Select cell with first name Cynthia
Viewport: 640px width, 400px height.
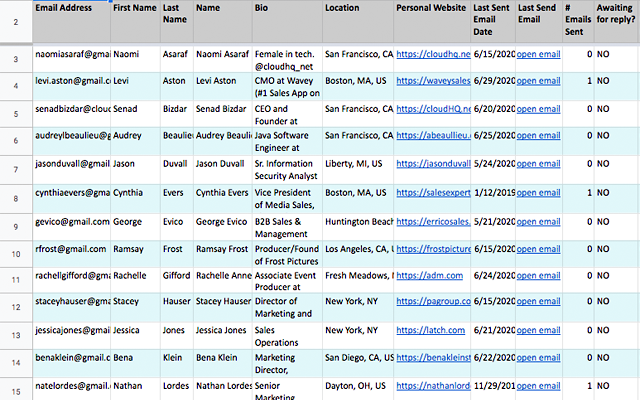click(136, 198)
